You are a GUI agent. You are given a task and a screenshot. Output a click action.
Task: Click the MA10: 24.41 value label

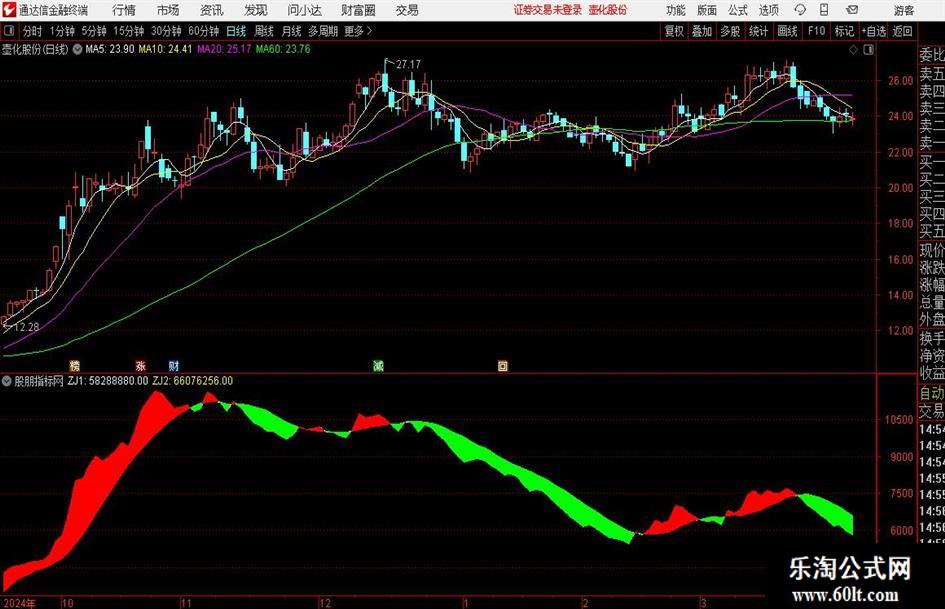[x=165, y=49]
